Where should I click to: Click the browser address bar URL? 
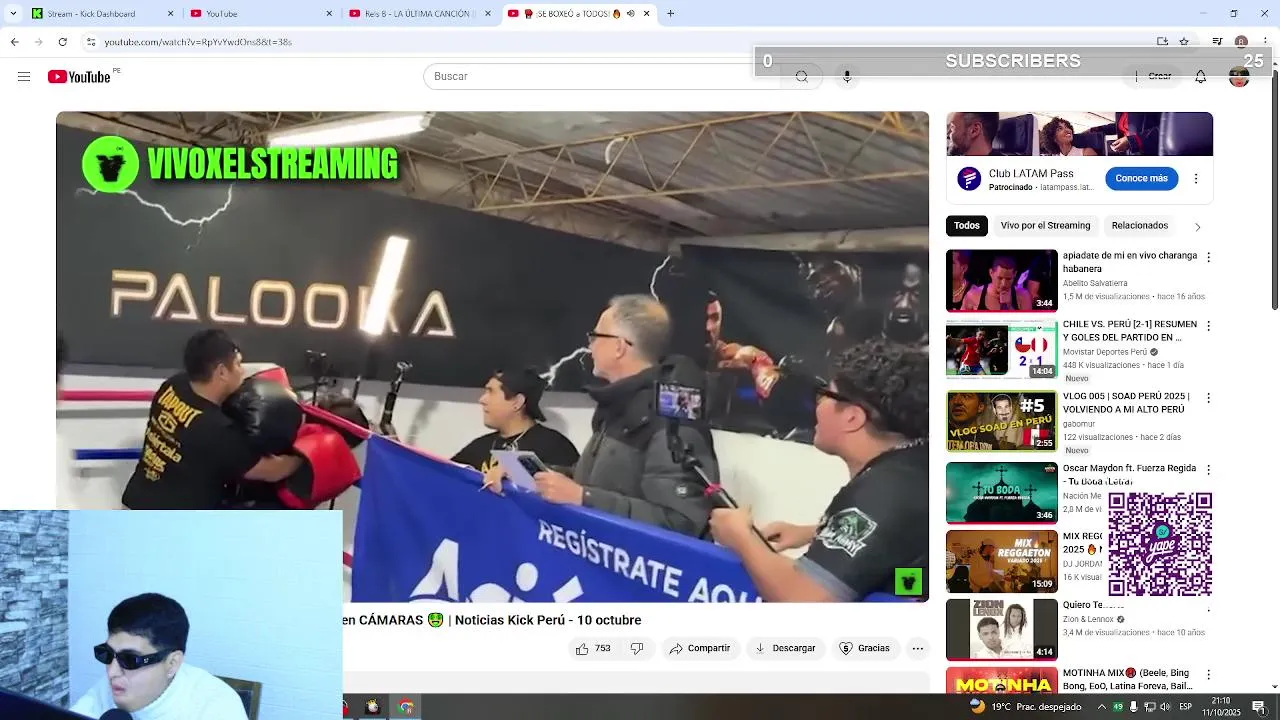(x=198, y=42)
